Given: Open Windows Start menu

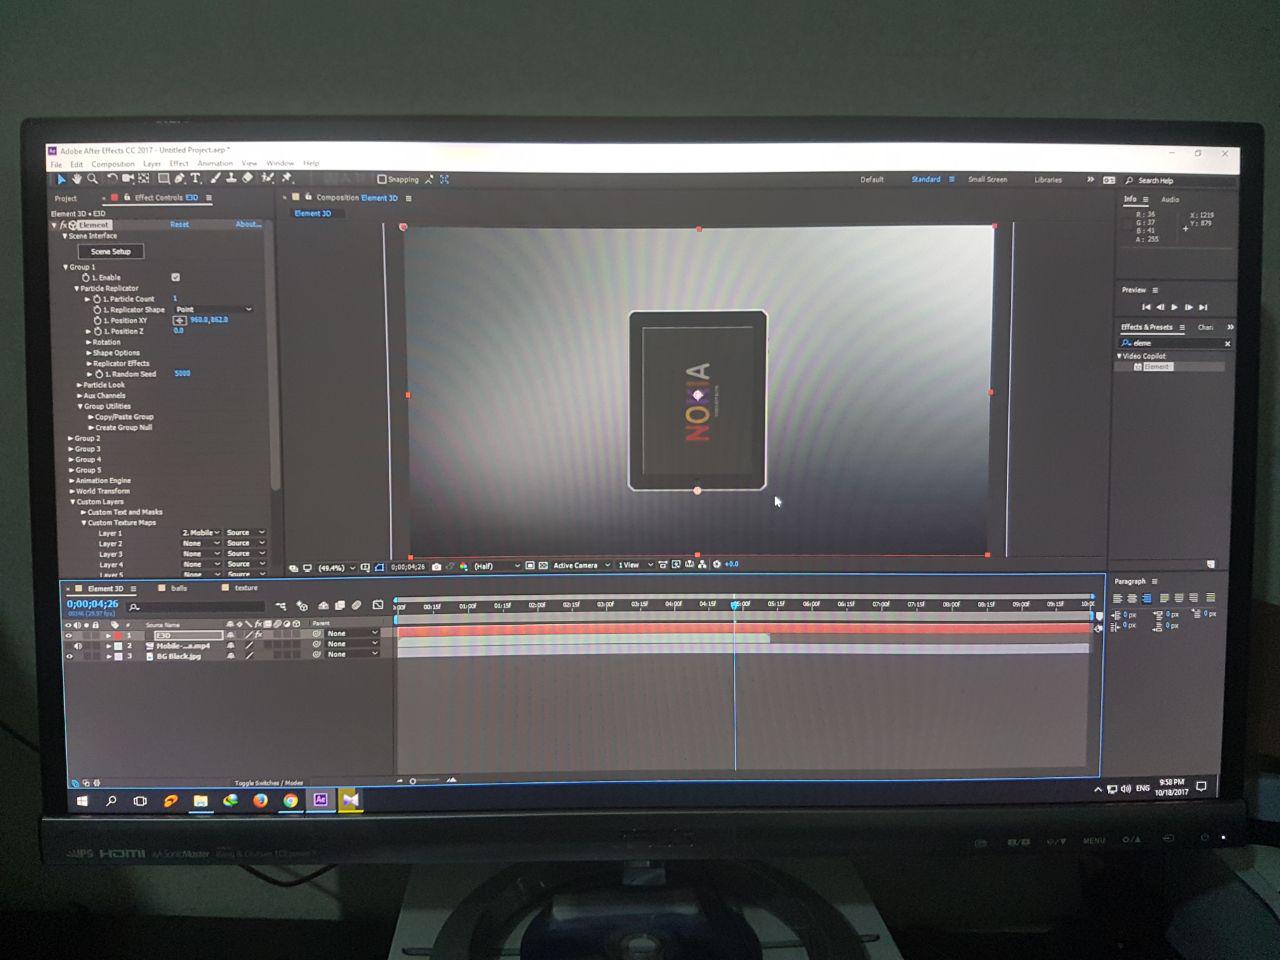Looking at the screenshot, I should click(82, 801).
